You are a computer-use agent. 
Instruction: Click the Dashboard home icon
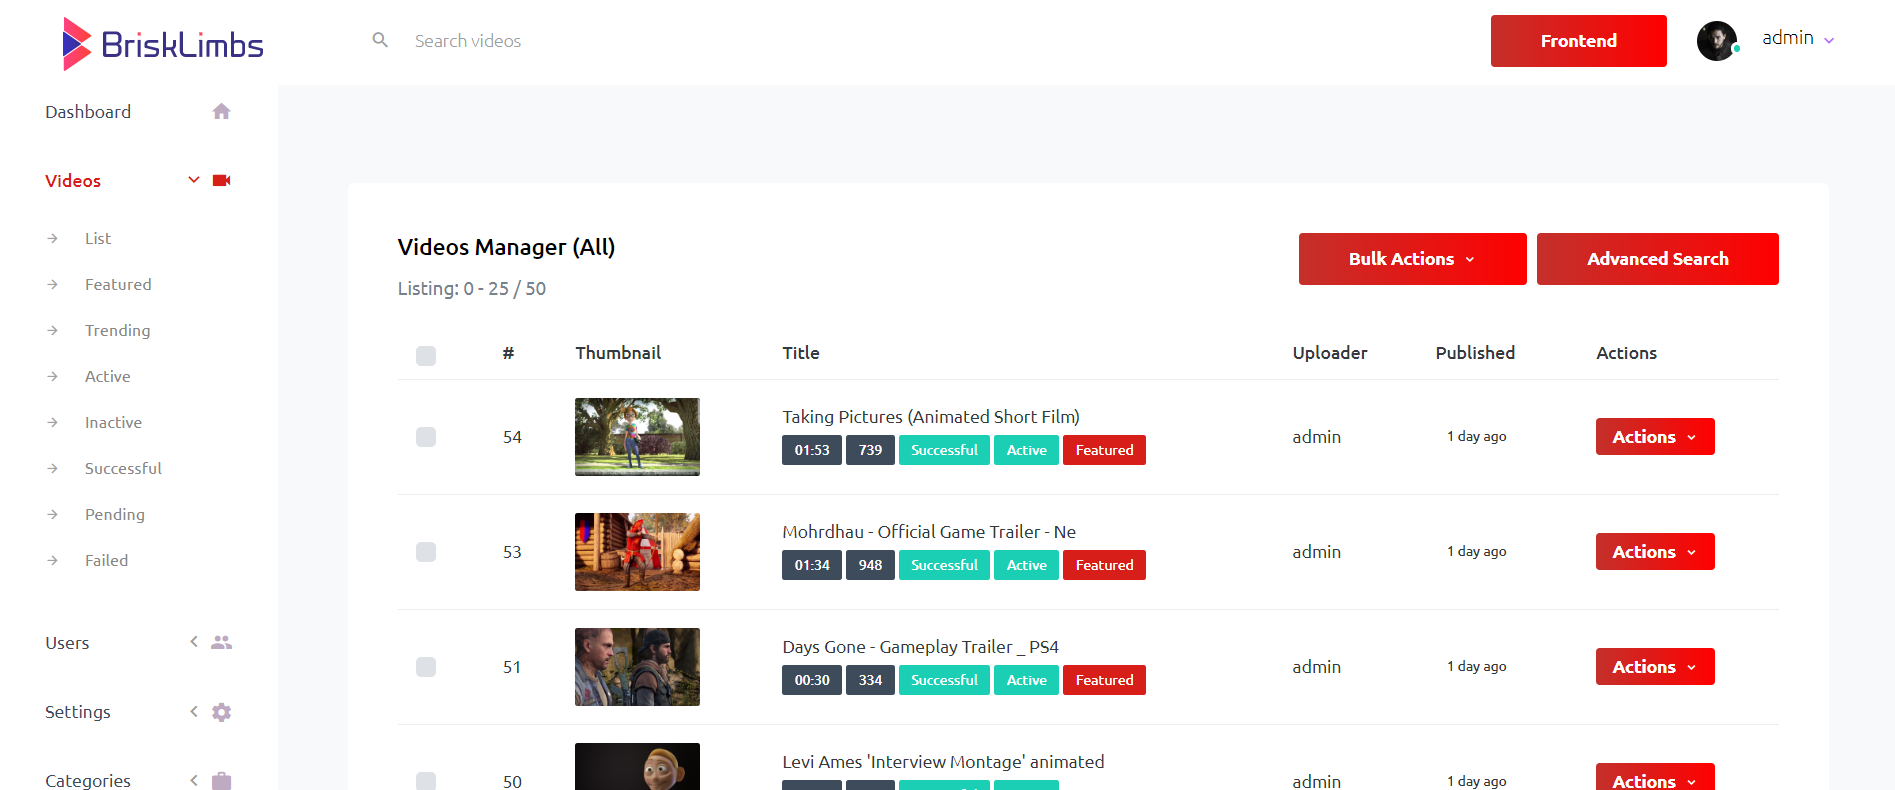click(x=222, y=111)
